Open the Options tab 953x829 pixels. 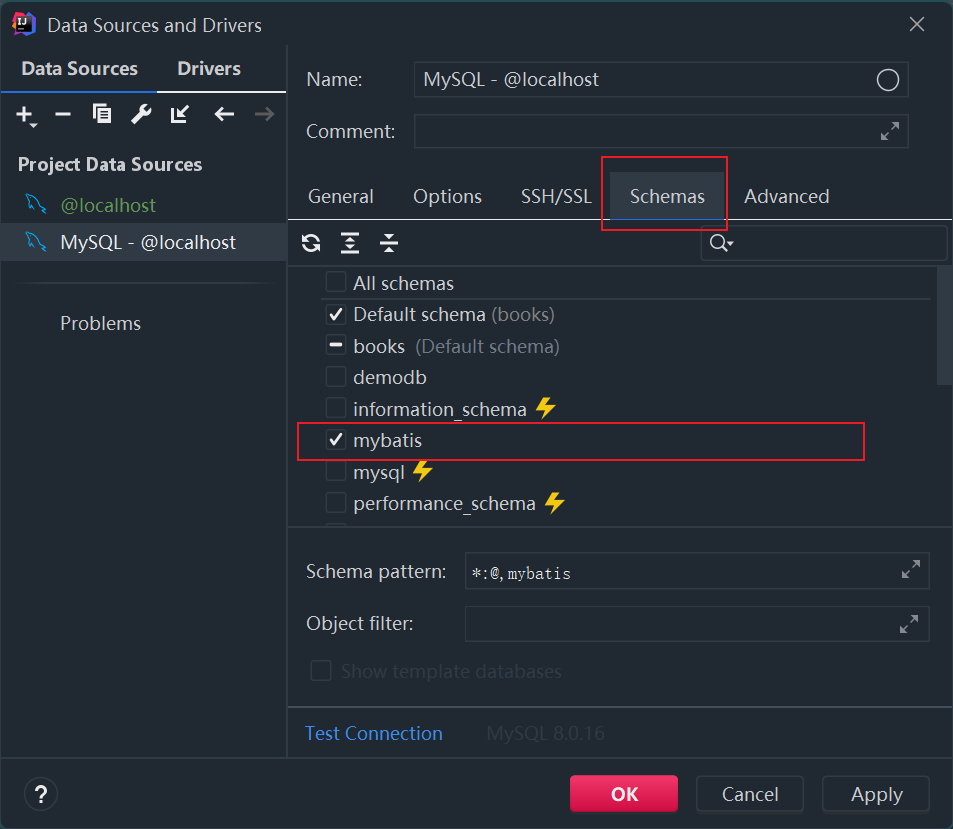(x=447, y=196)
